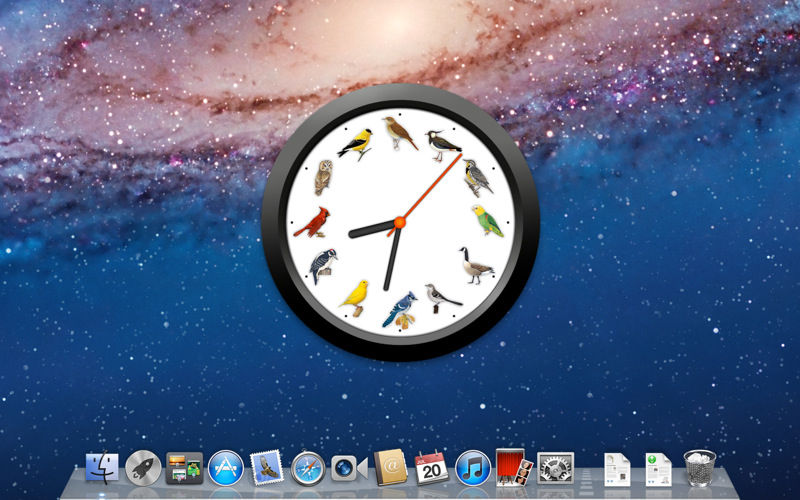The height and width of the screenshot is (500, 800).
Task: Open Mission Control from the Dock
Action: [x=184, y=468]
